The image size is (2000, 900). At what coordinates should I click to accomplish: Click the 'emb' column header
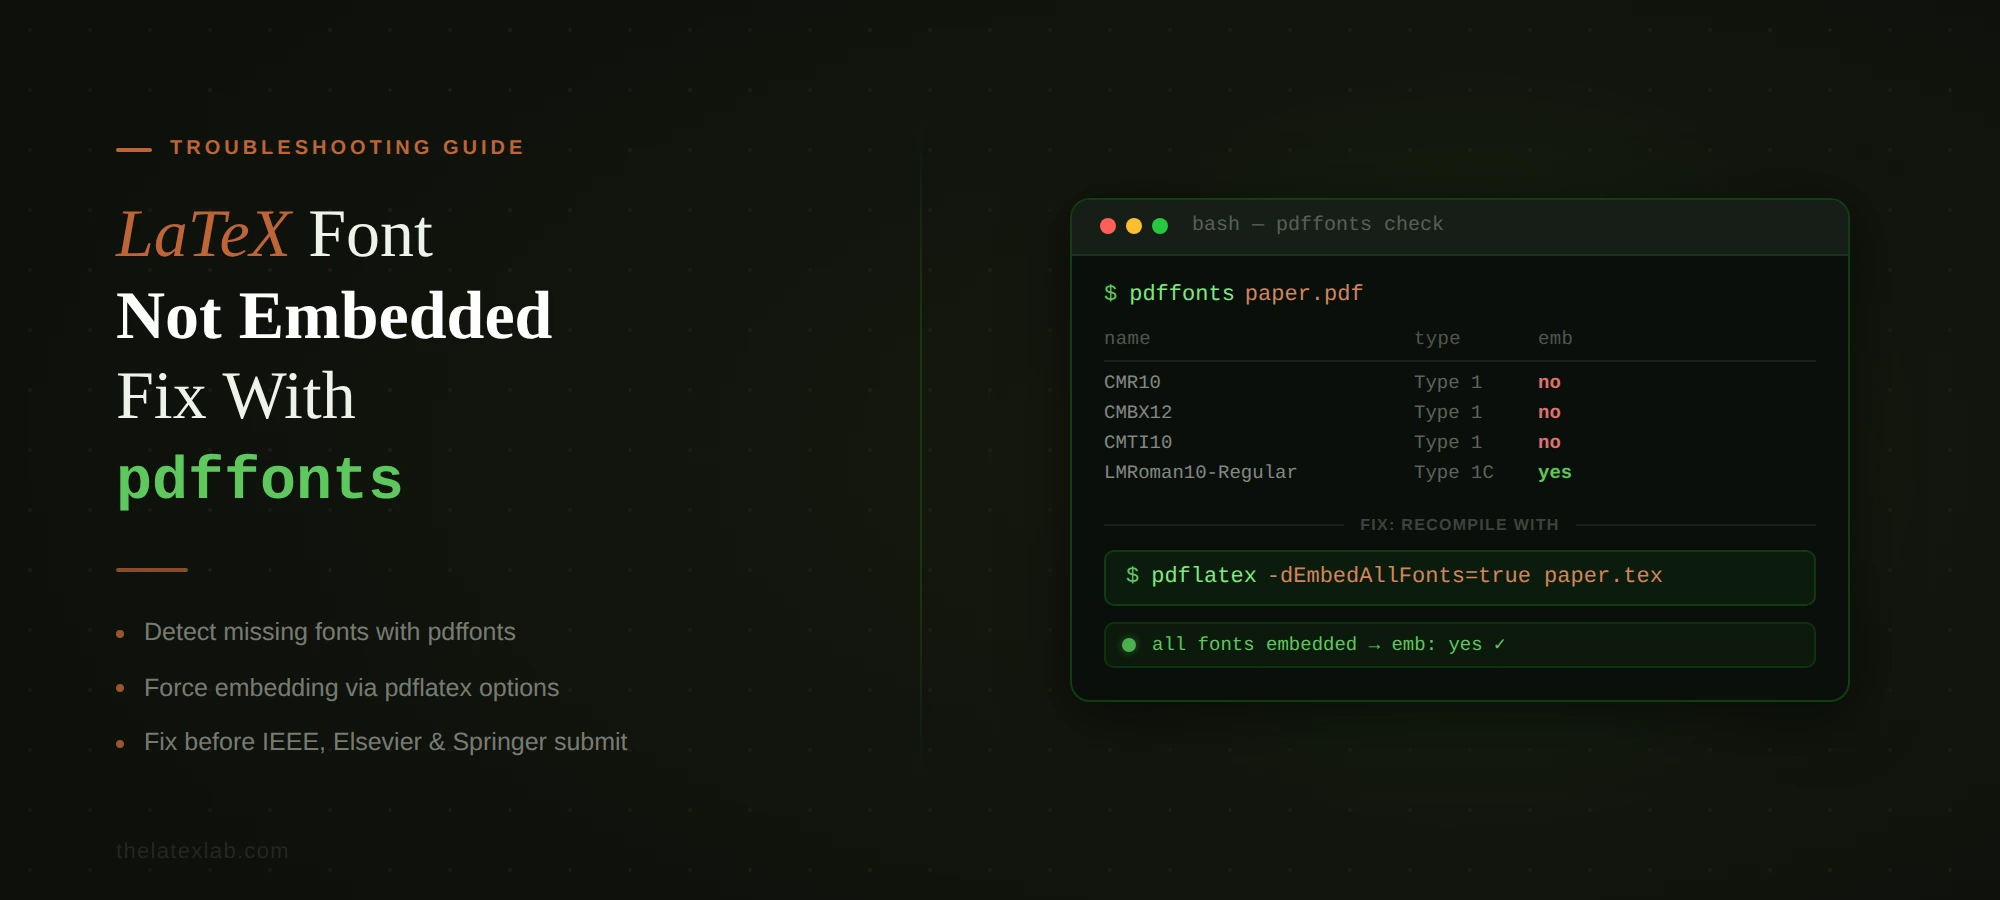pos(1555,338)
